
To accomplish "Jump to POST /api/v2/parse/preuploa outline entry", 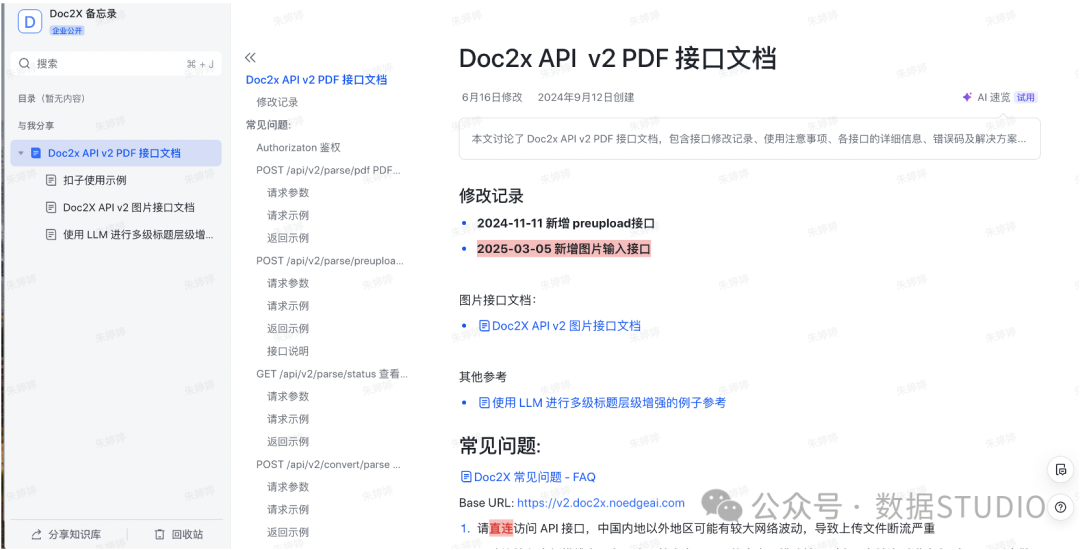I will pos(330,261).
